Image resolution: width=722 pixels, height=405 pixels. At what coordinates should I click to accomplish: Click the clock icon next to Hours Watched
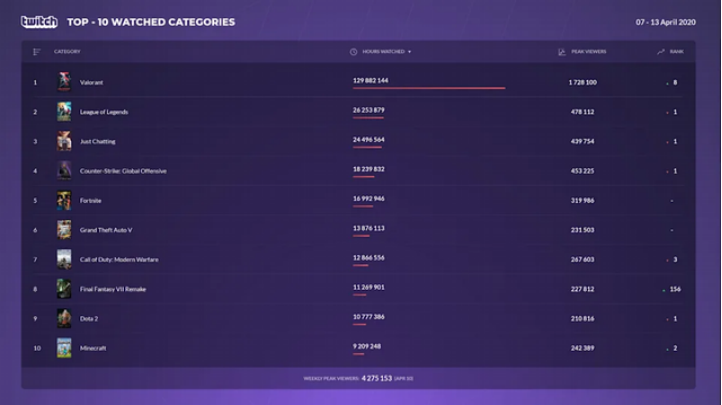pyautogui.click(x=353, y=52)
